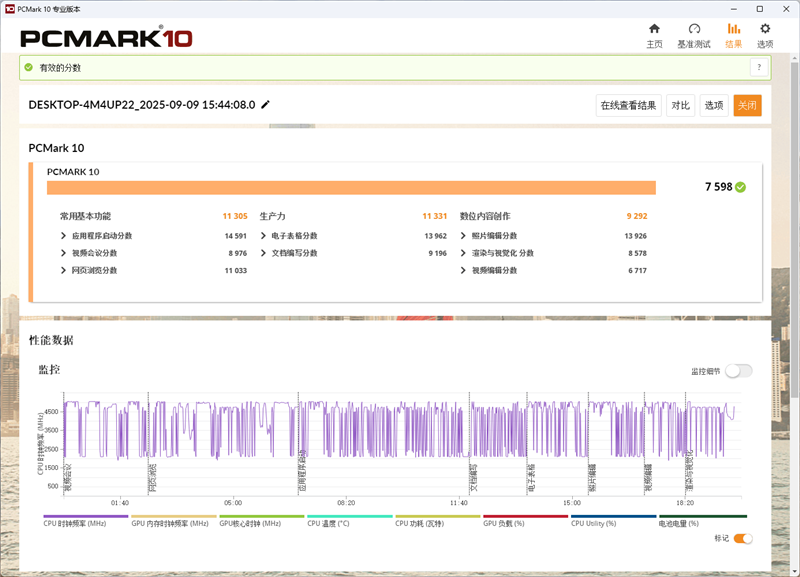Select CPU 时钟频率 (MHz) legend swatch
This screenshot has height=577, width=800.
coord(86,516)
